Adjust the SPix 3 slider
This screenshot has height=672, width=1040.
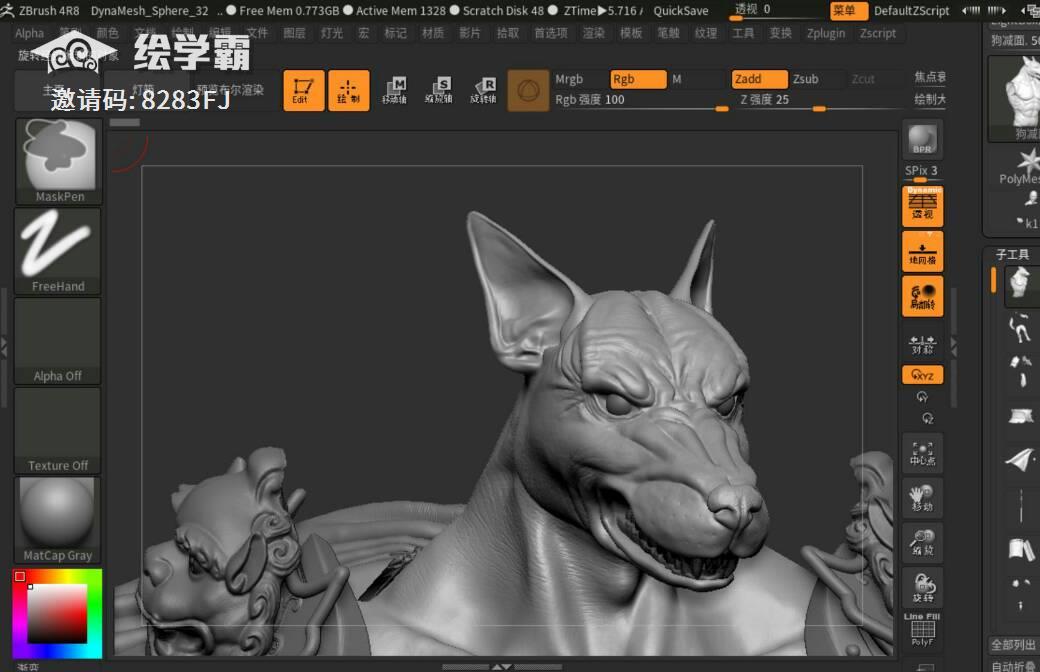pyautogui.click(x=922, y=172)
